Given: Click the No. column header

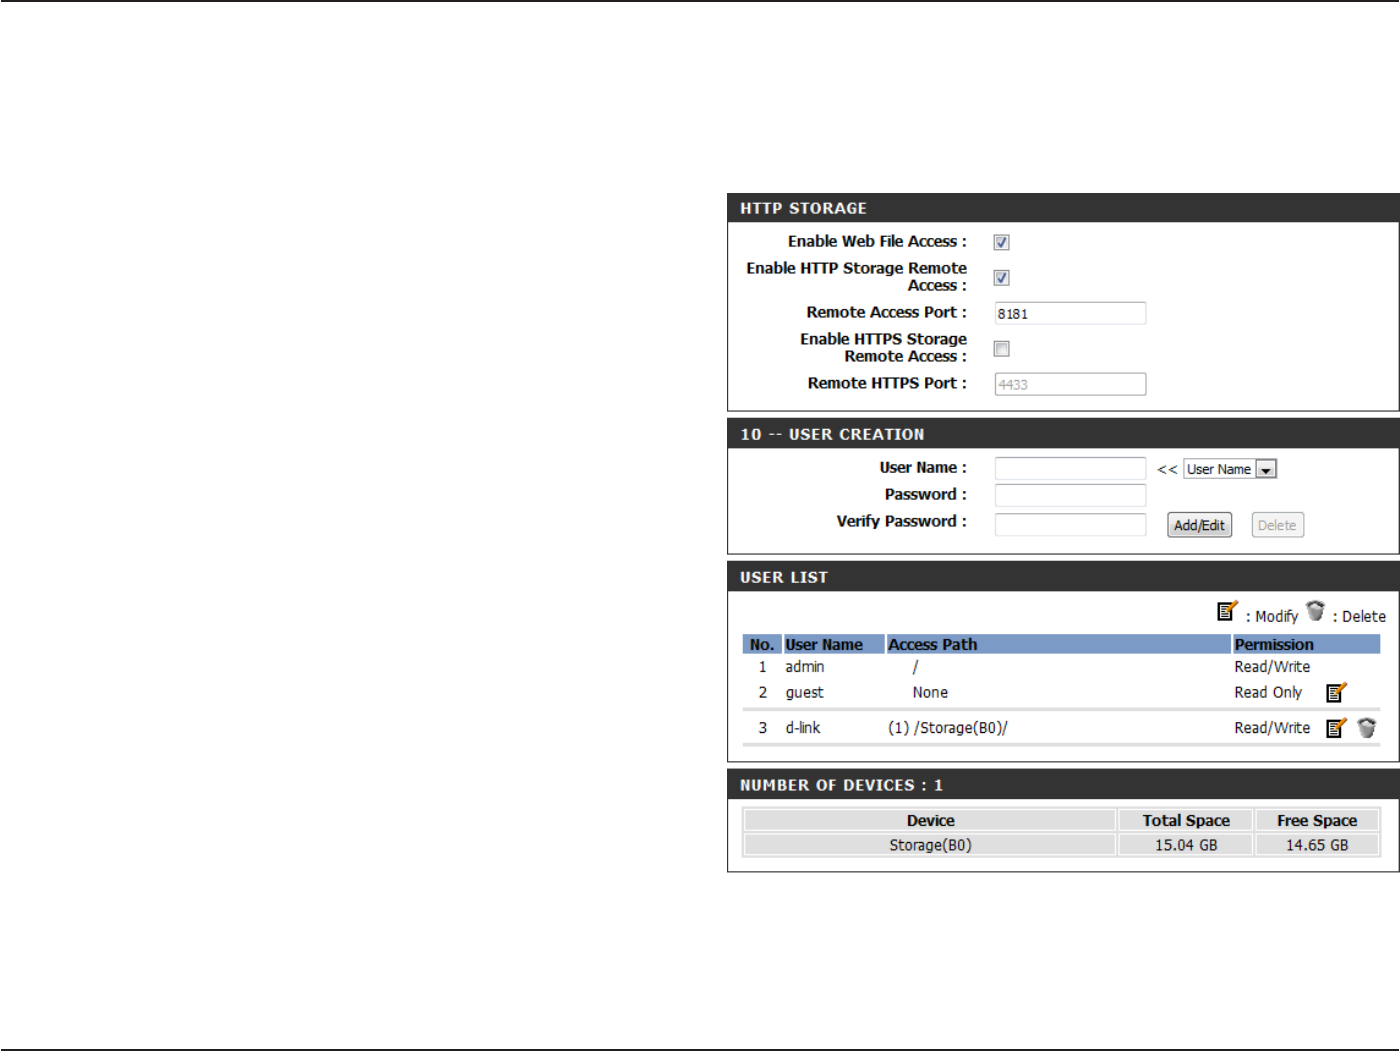Looking at the screenshot, I should pos(762,645).
